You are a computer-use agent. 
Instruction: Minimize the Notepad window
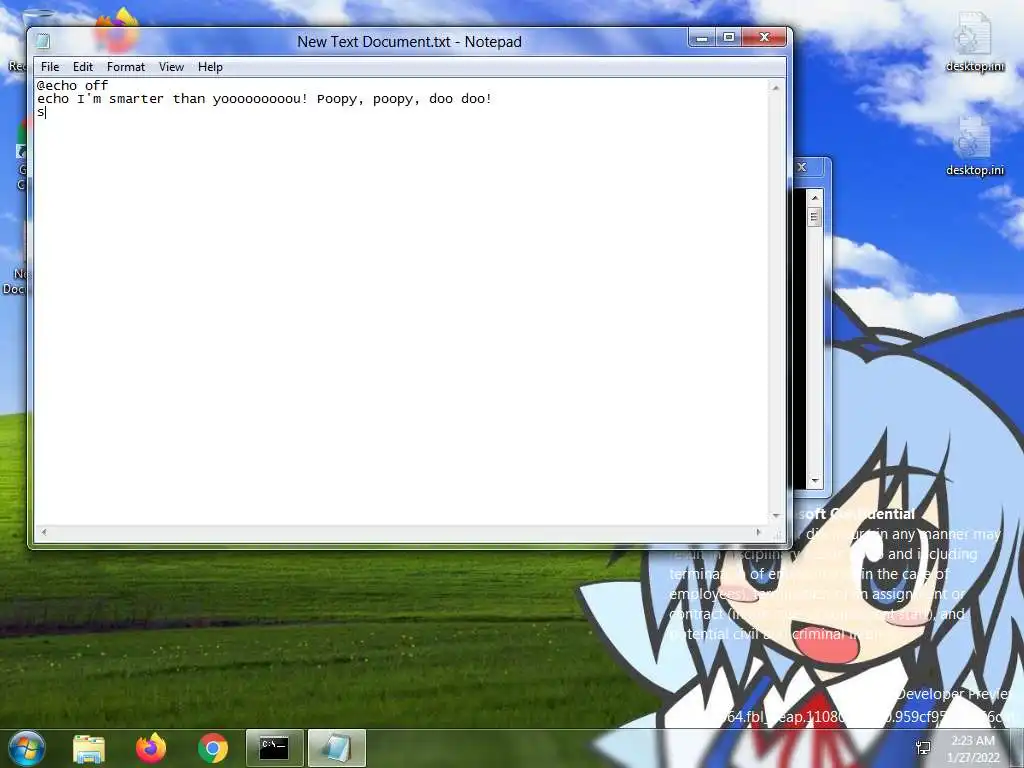(x=702, y=38)
